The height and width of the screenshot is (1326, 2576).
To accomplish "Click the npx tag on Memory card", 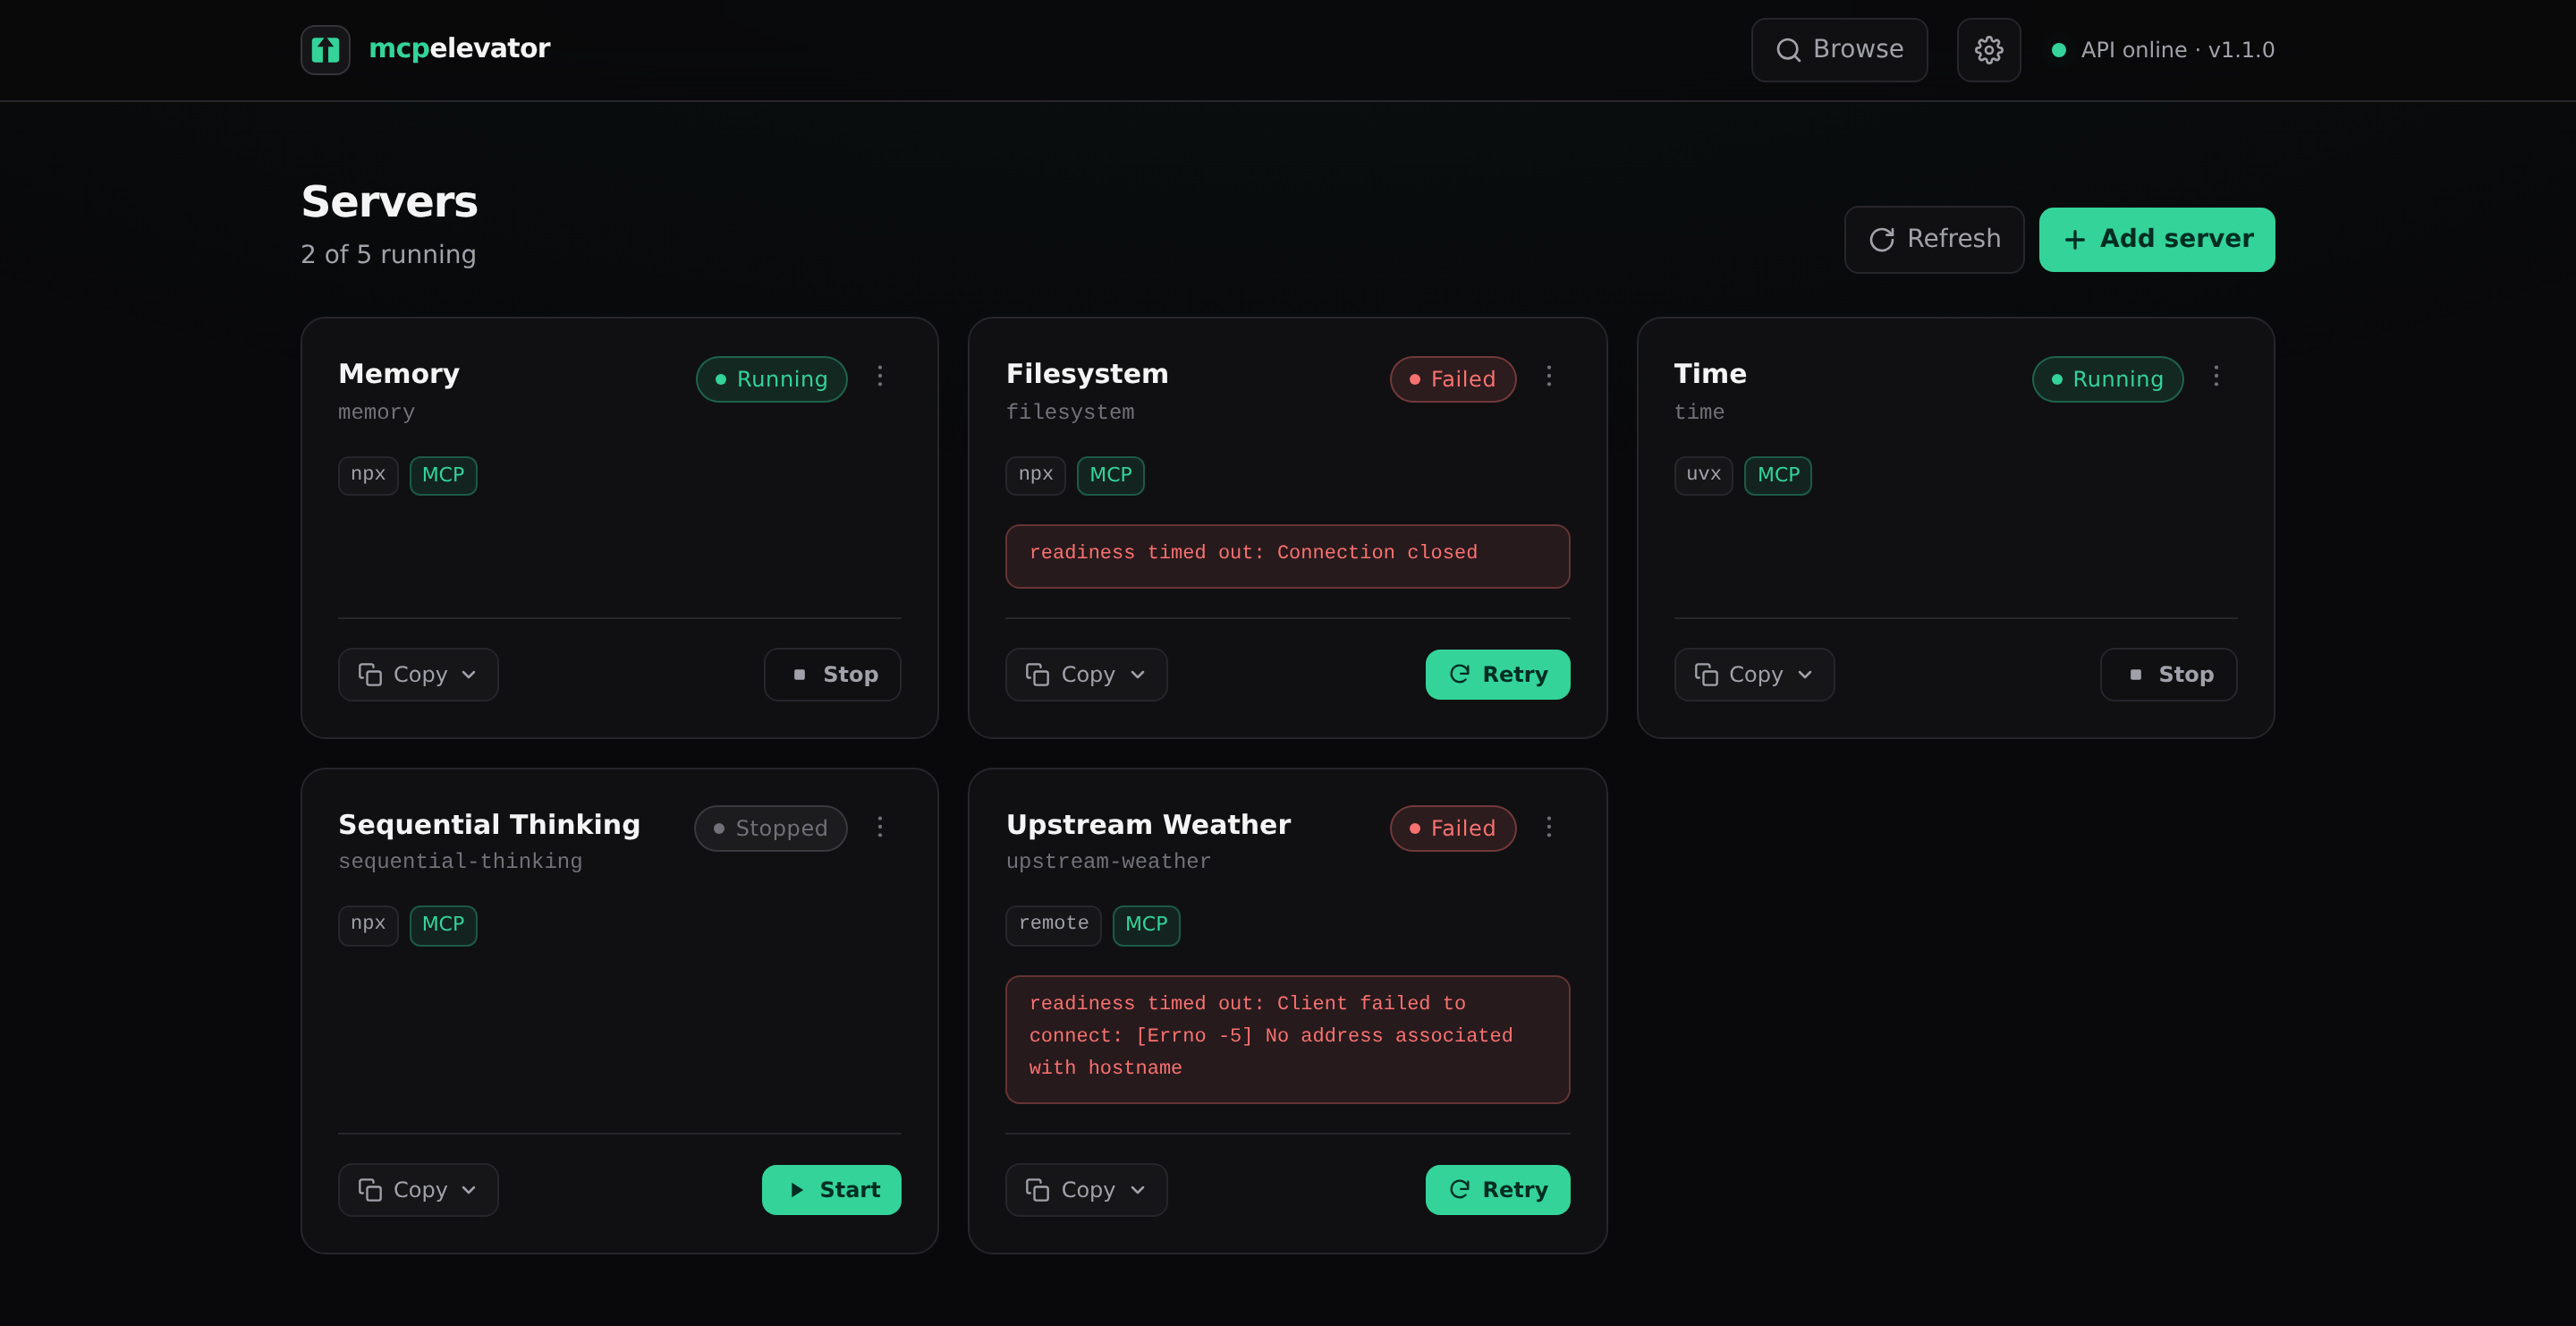I will (x=368, y=475).
